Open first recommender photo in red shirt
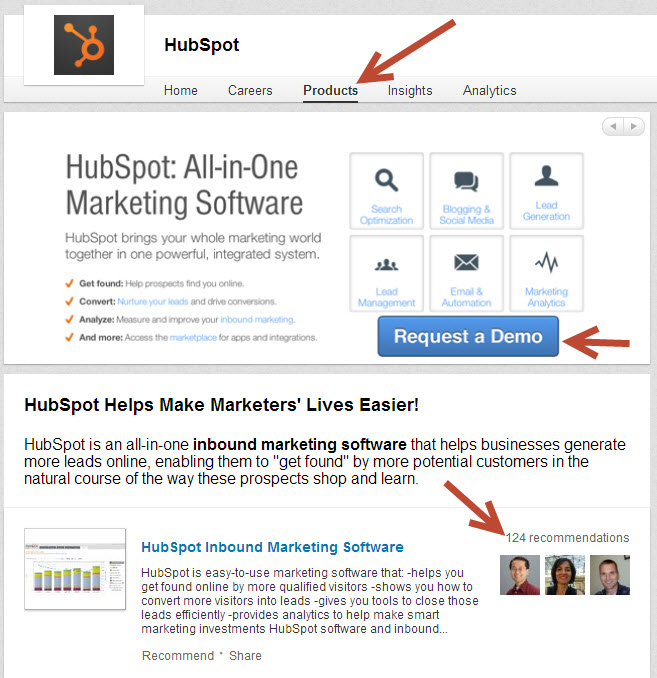 click(x=520, y=575)
